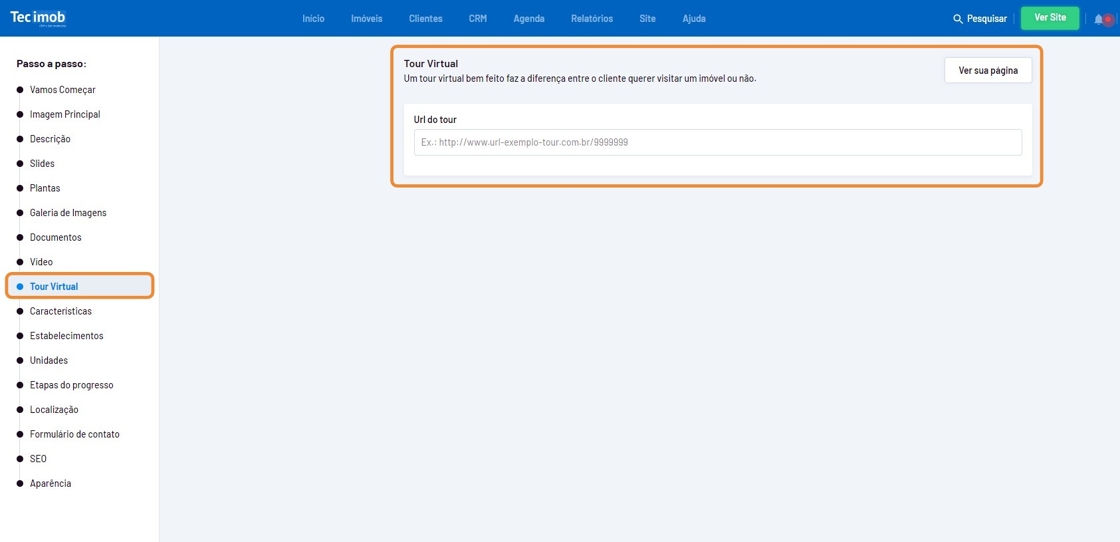Image resolution: width=1120 pixels, height=542 pixels.
Task: Navigate to Relatórios in the top bar
Action: [592, 18]
